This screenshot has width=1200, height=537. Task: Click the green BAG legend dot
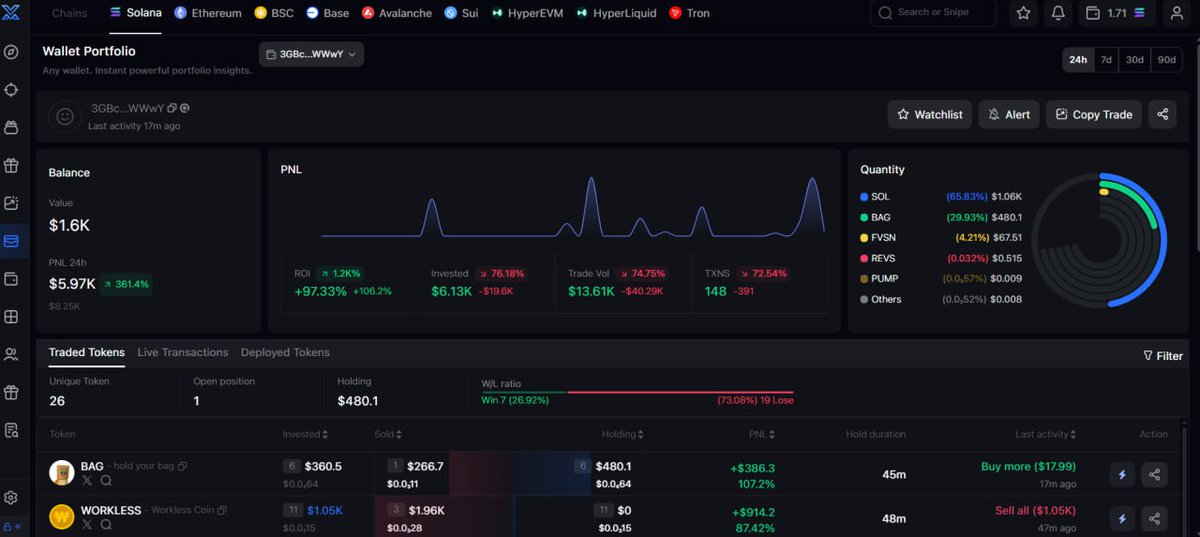864,217
